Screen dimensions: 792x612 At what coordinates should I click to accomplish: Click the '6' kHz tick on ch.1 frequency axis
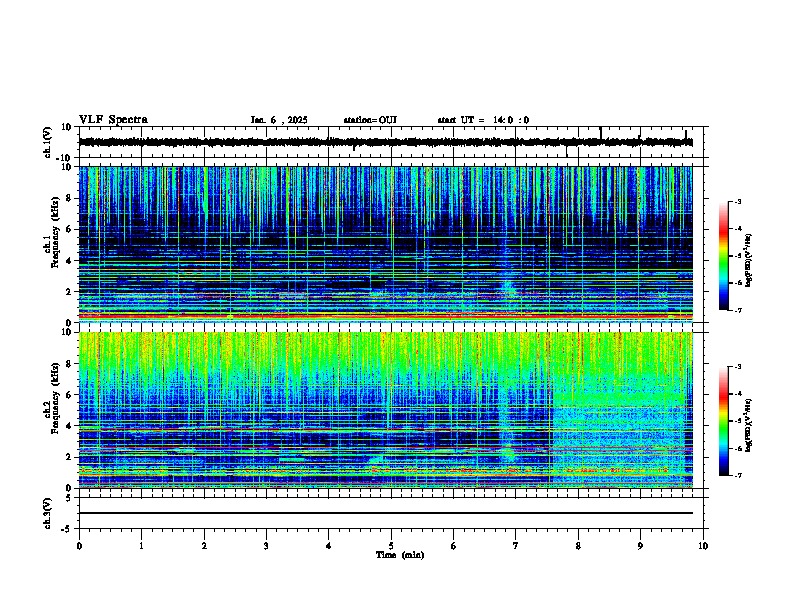70,229
